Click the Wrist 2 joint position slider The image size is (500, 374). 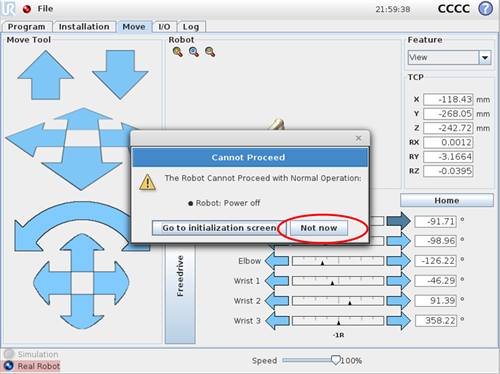click(x=338, y=301)
